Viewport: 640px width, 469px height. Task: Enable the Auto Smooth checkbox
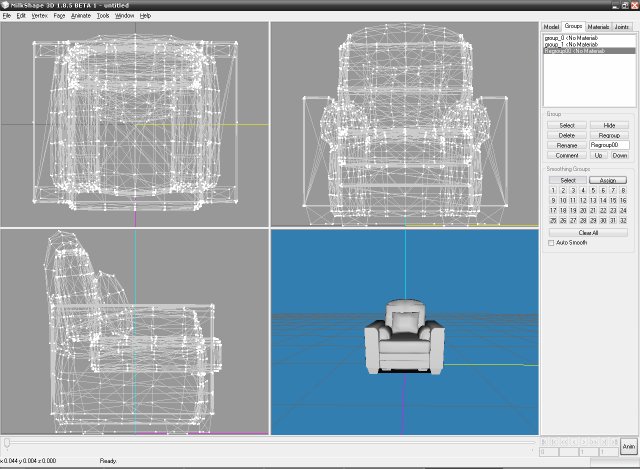click(x=551, y=242)
